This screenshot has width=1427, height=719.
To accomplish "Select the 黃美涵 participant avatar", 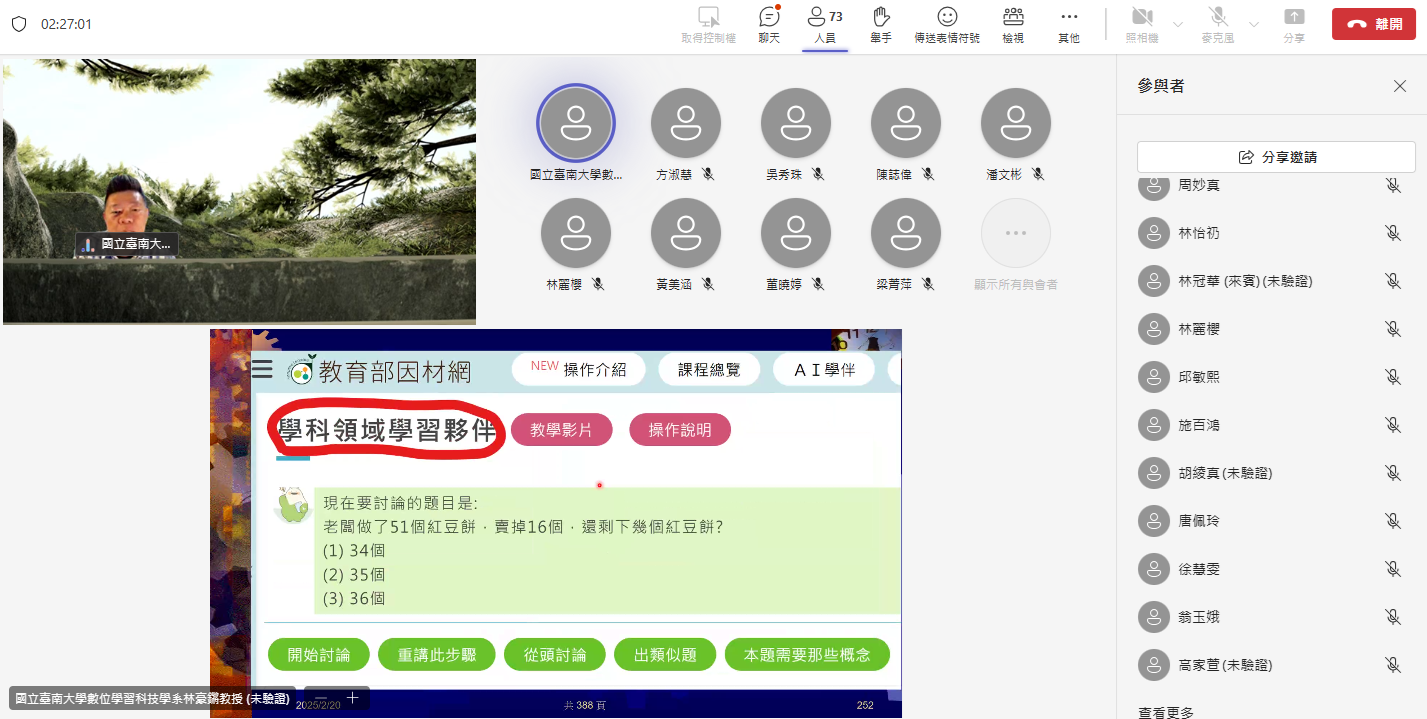I will [x=686, y=233].
